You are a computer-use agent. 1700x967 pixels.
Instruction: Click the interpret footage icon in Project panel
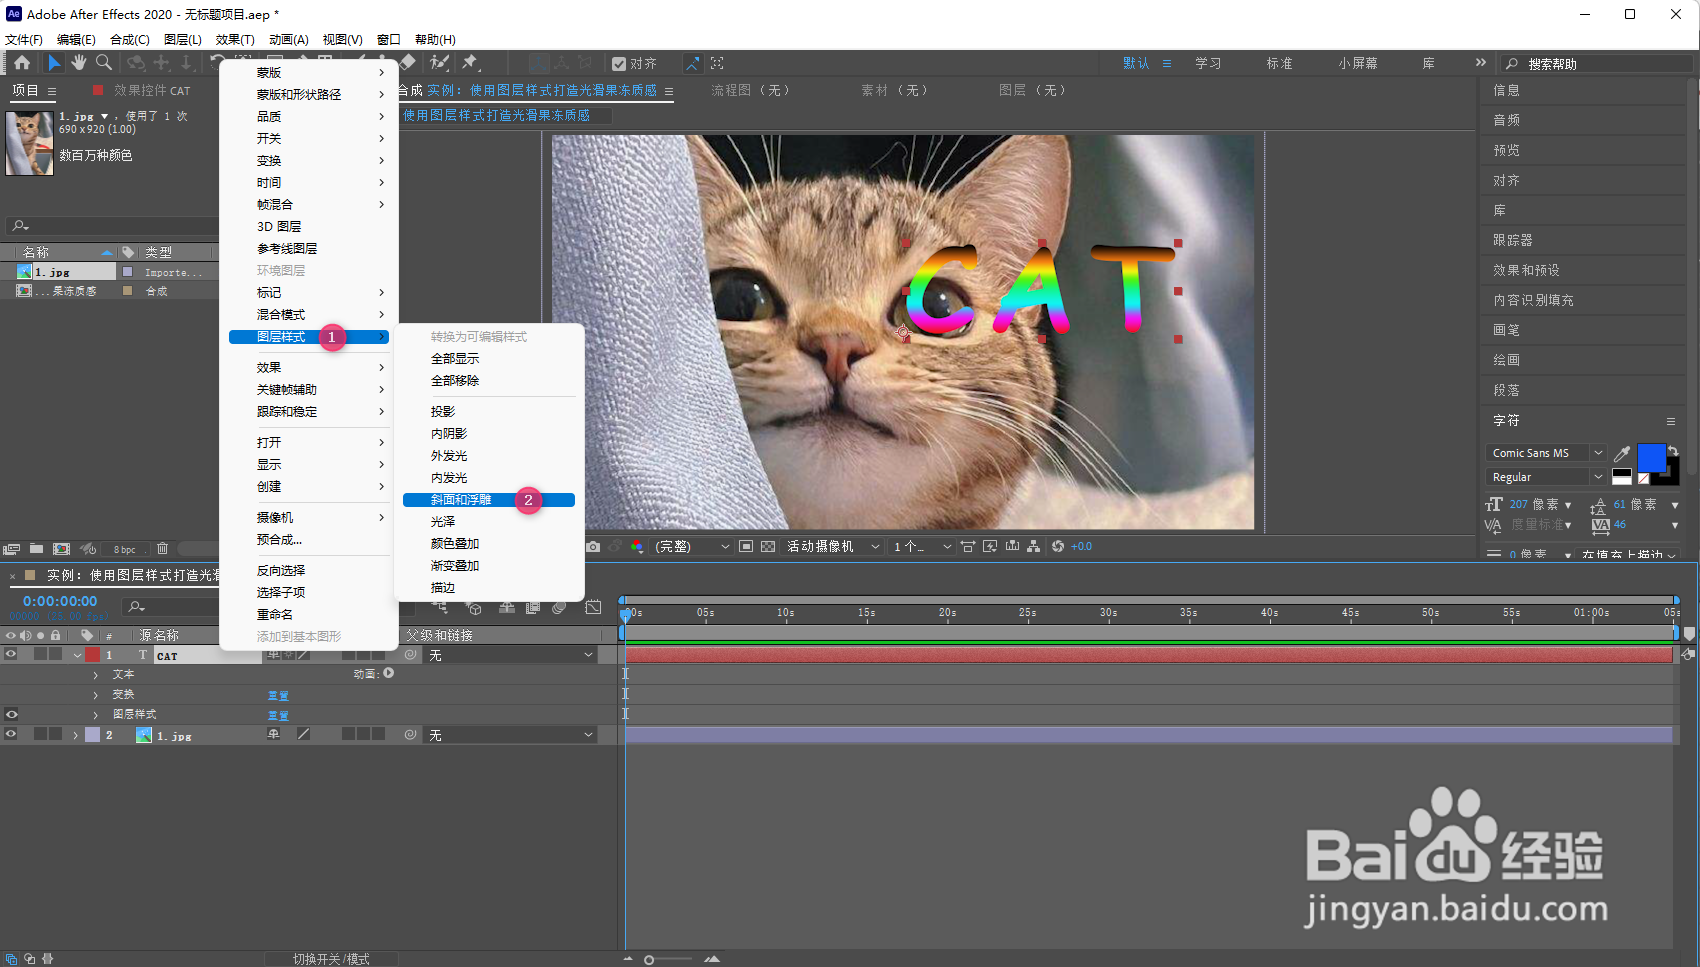coord(12,549)
